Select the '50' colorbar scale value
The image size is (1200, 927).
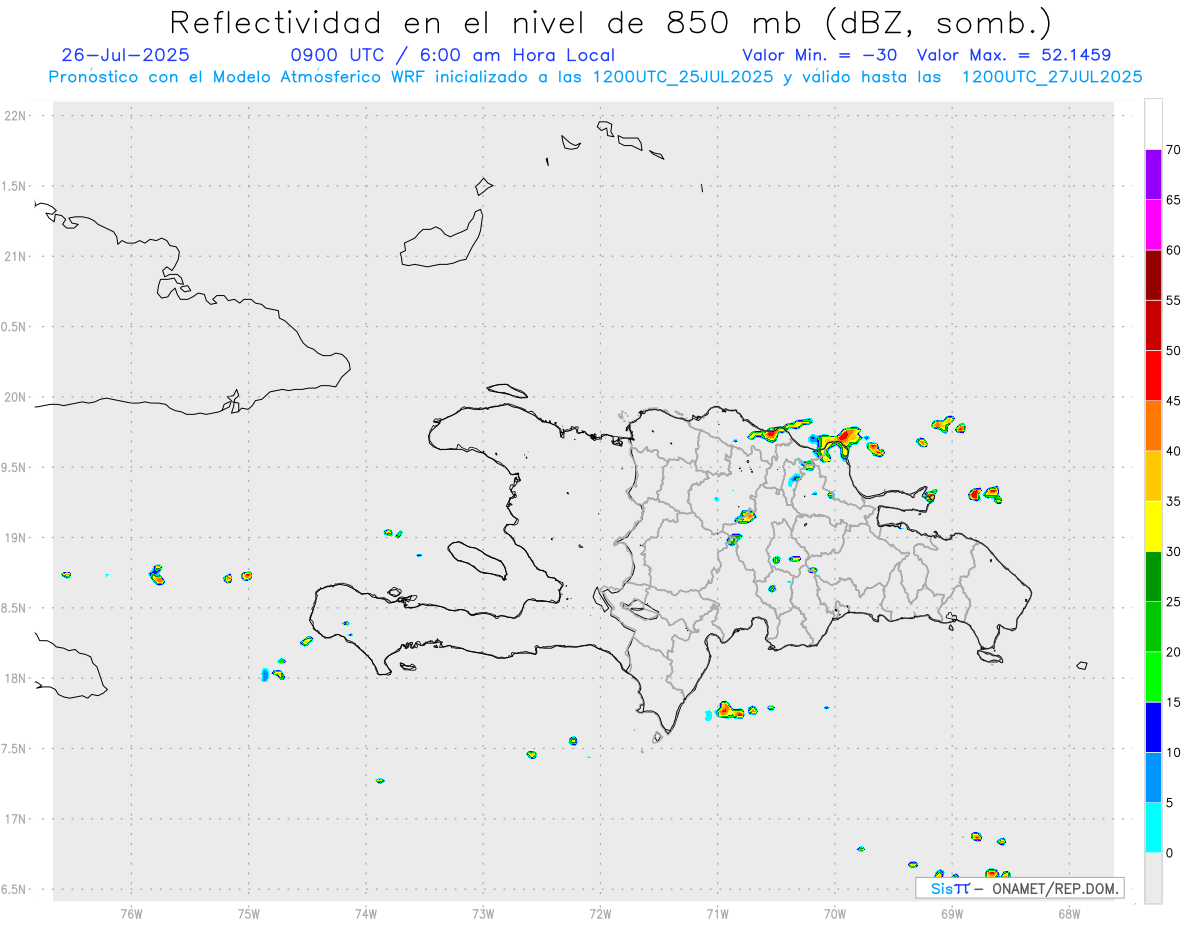pos(1173,351)
